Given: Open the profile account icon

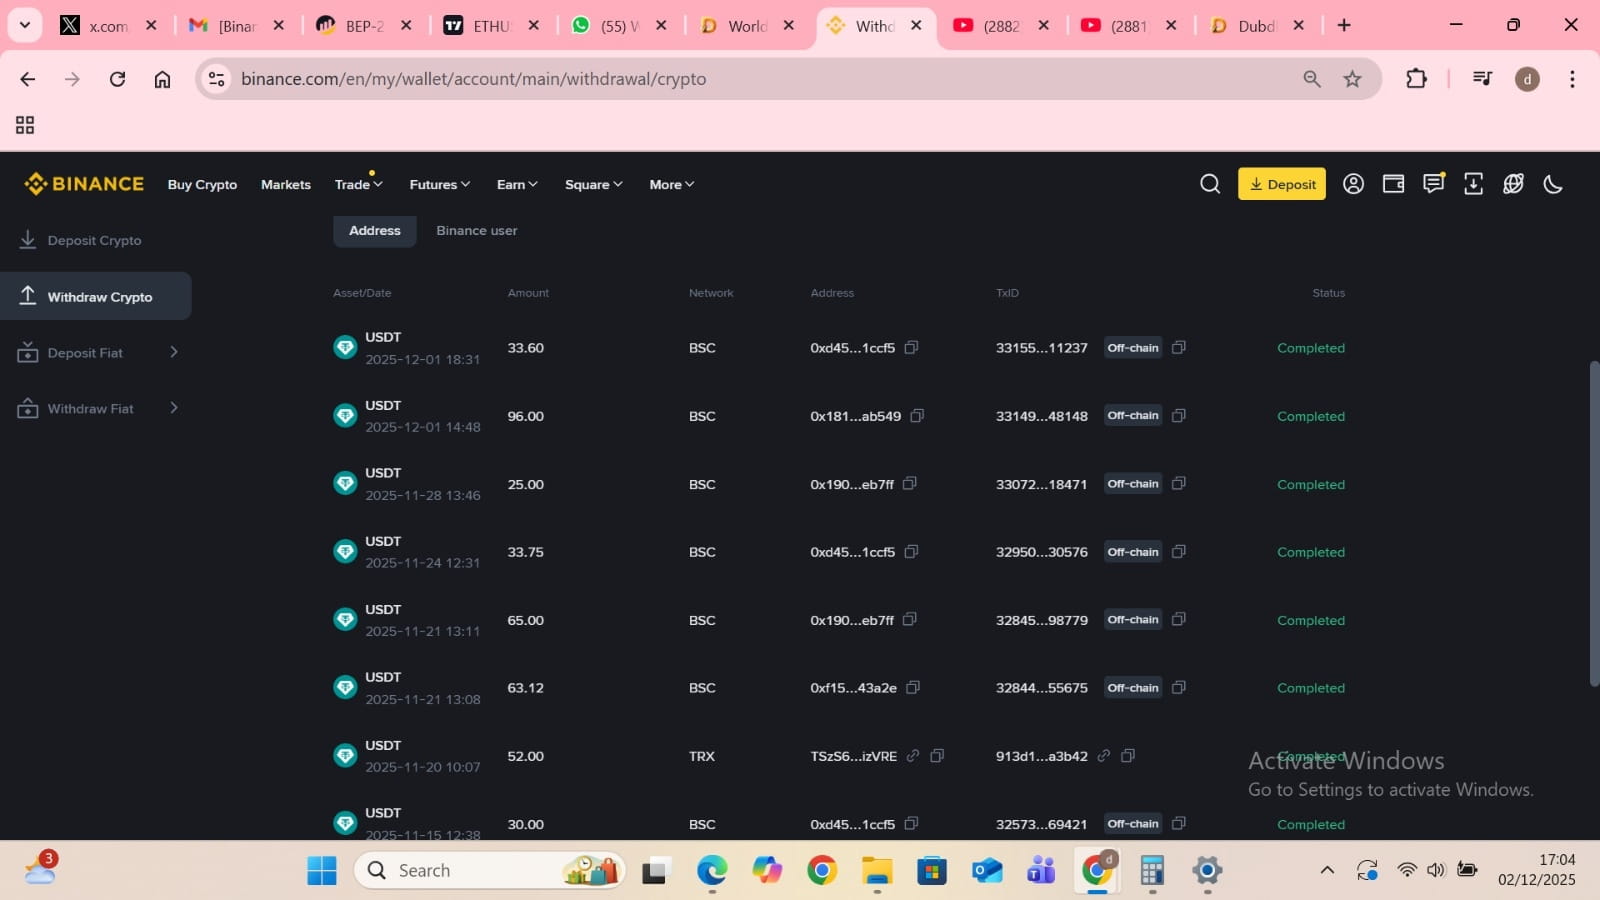Looking at the screenshot, I should tap(1353, 184).
